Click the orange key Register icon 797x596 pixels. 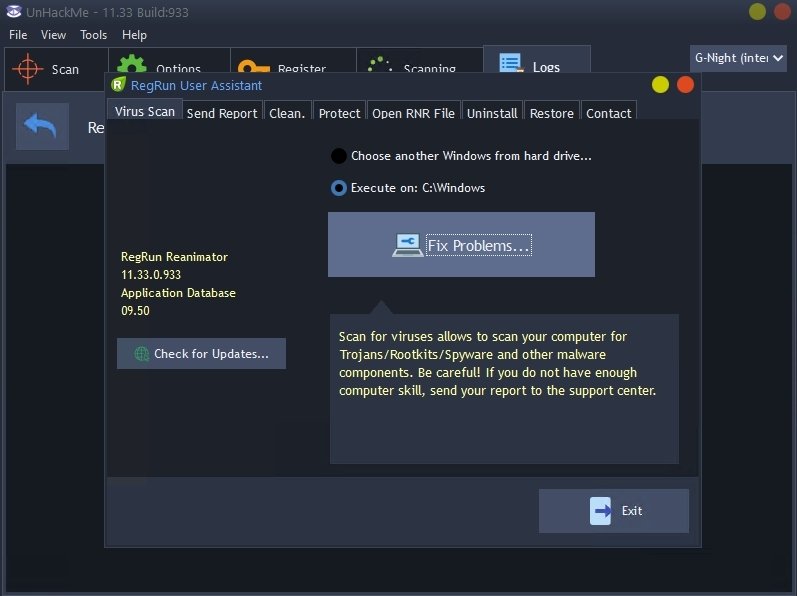click(x=253, y=66)
